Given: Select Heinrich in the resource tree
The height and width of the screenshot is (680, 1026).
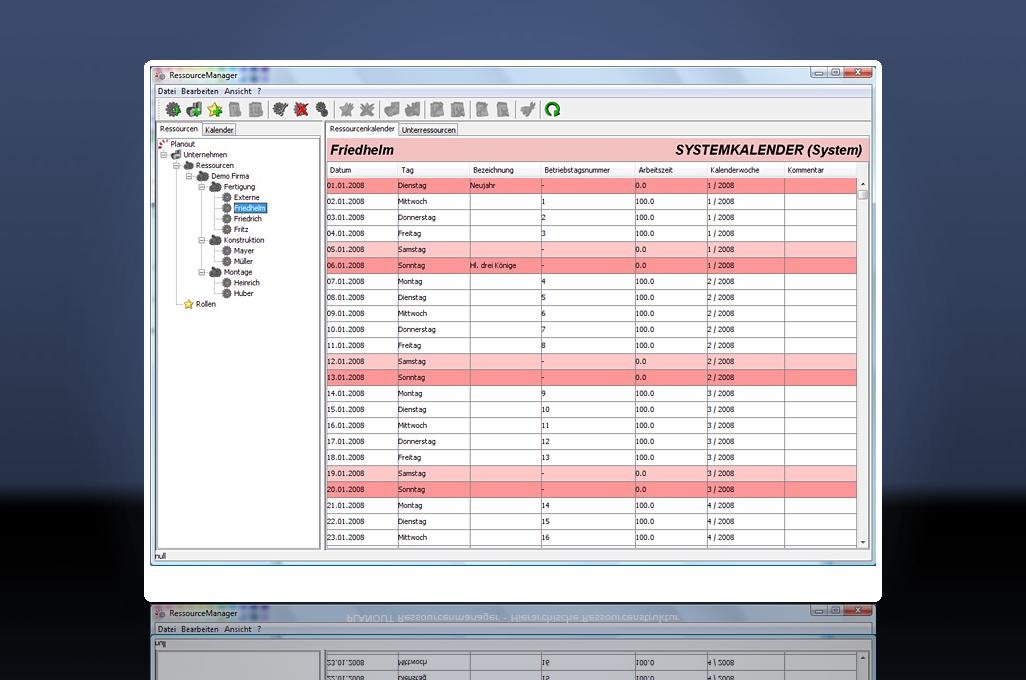Looking at the screenshot, I should point(247,283).
